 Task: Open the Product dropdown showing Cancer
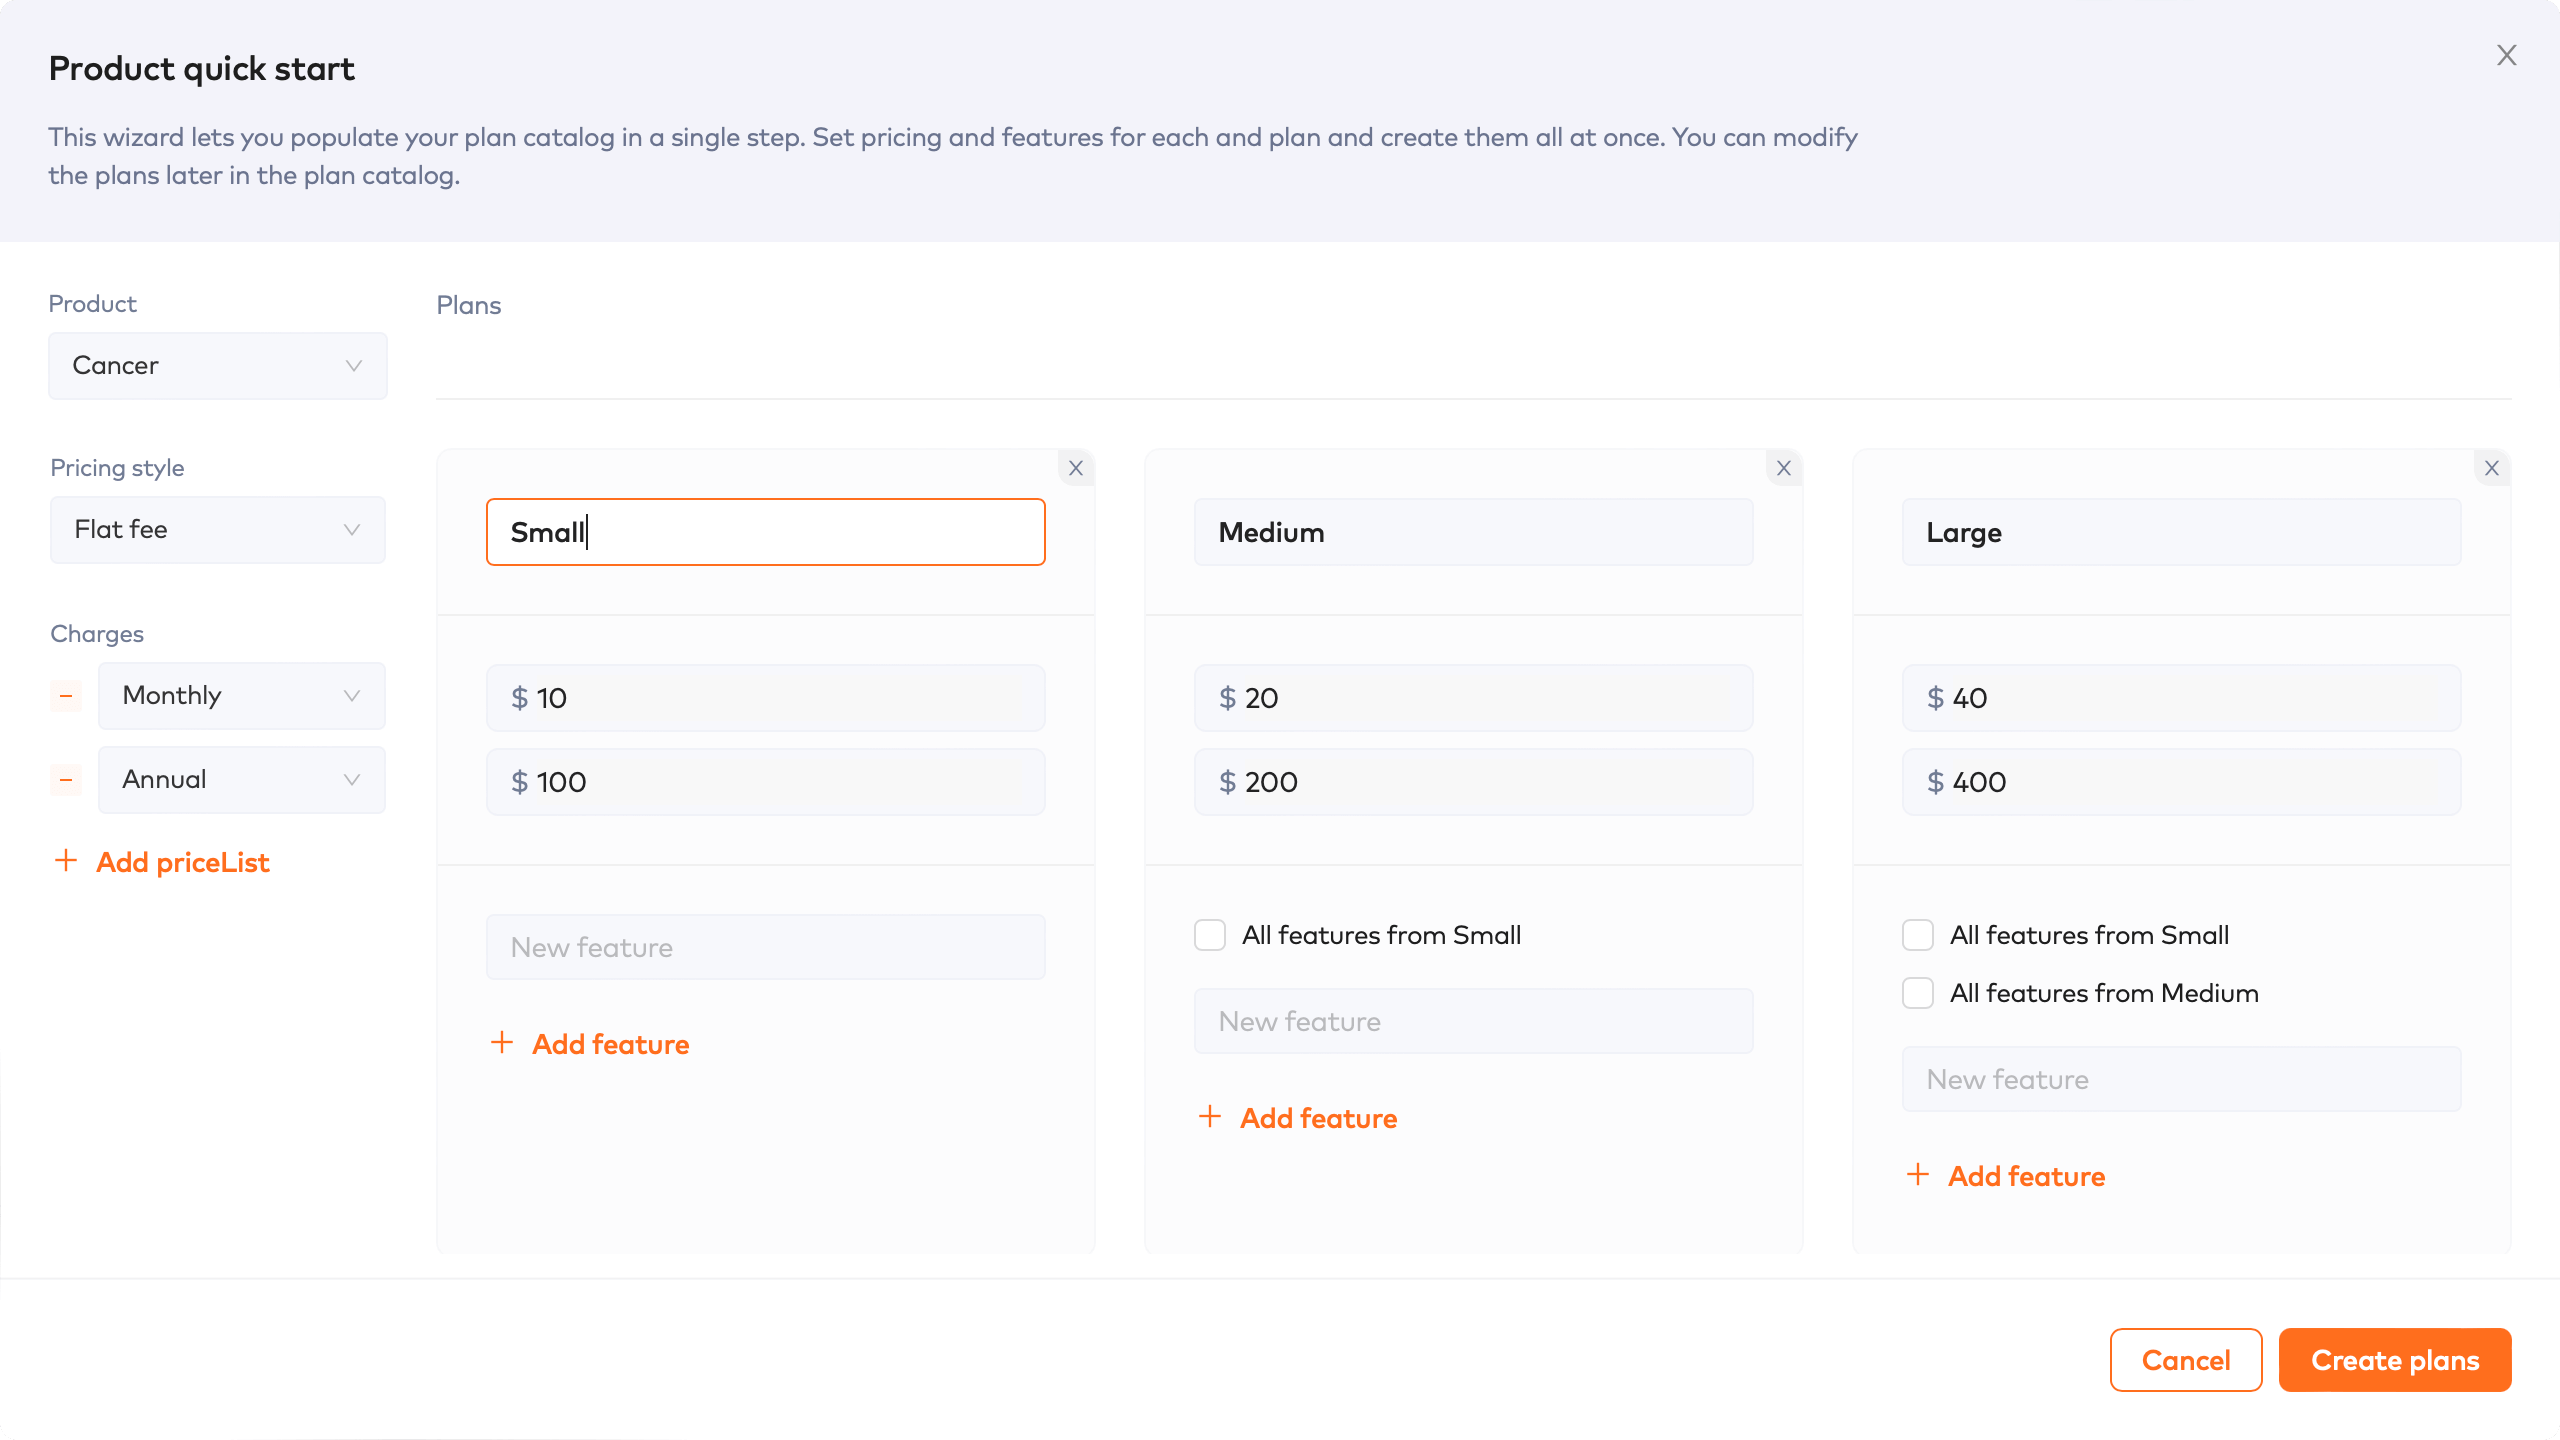click(x=218, y=366)
